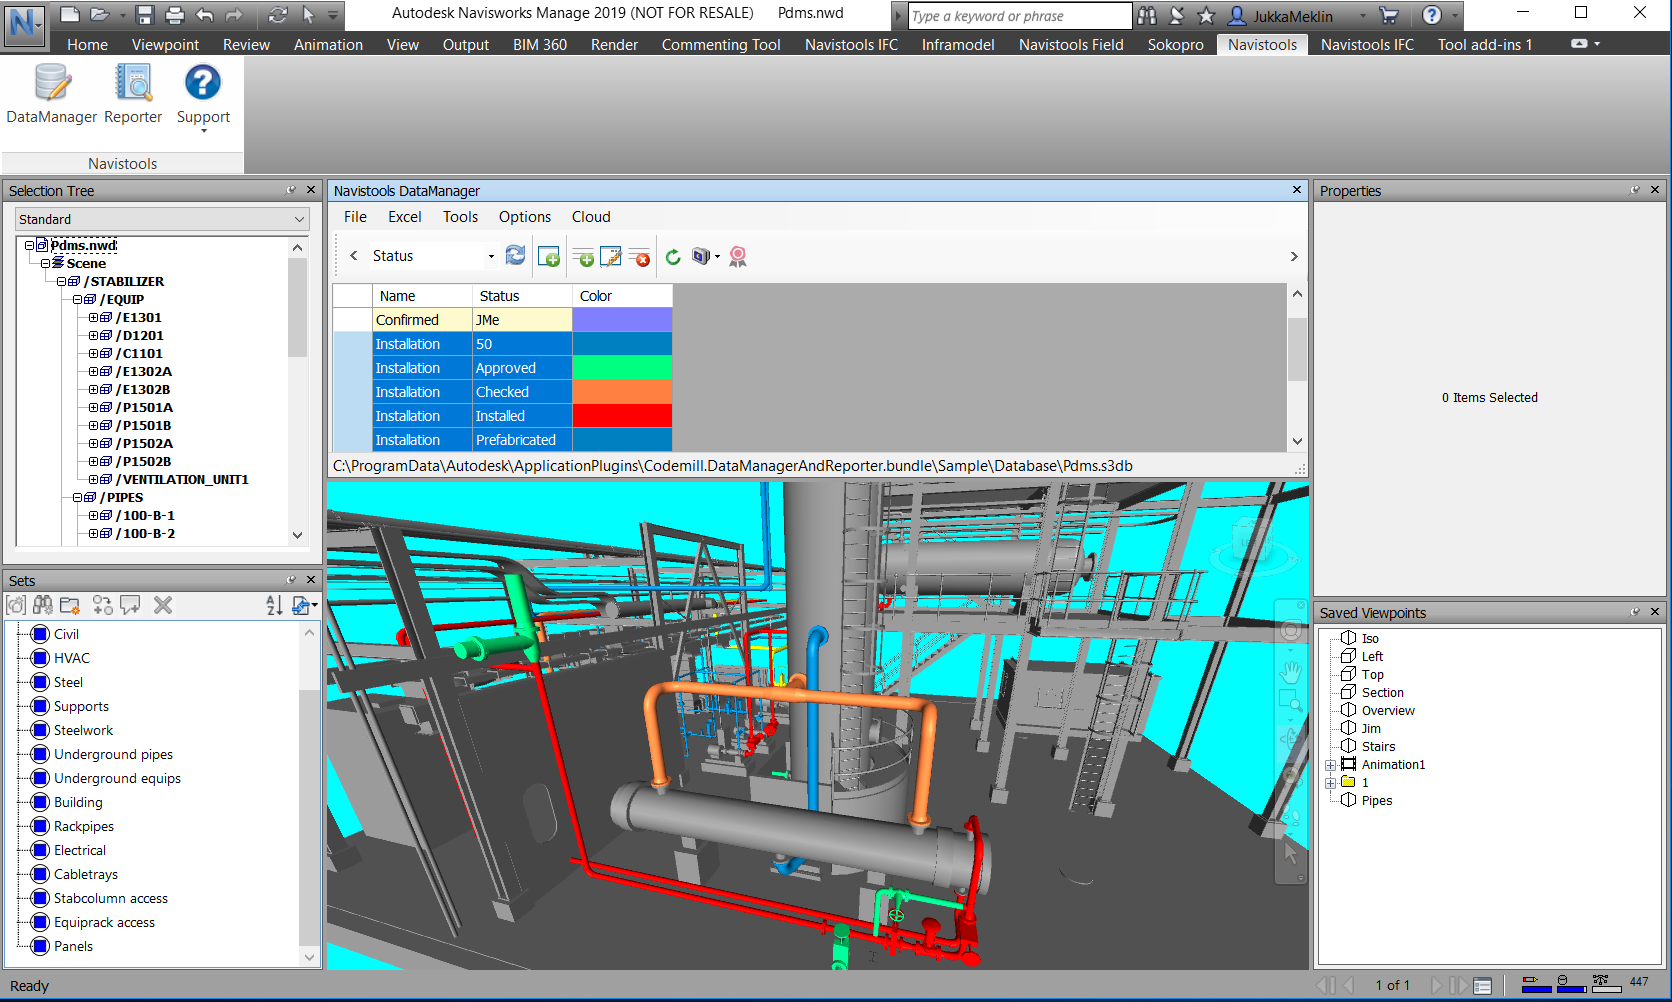Sort the sets with the A-Z icon
1672x1002 pixels.
(274, 605)
